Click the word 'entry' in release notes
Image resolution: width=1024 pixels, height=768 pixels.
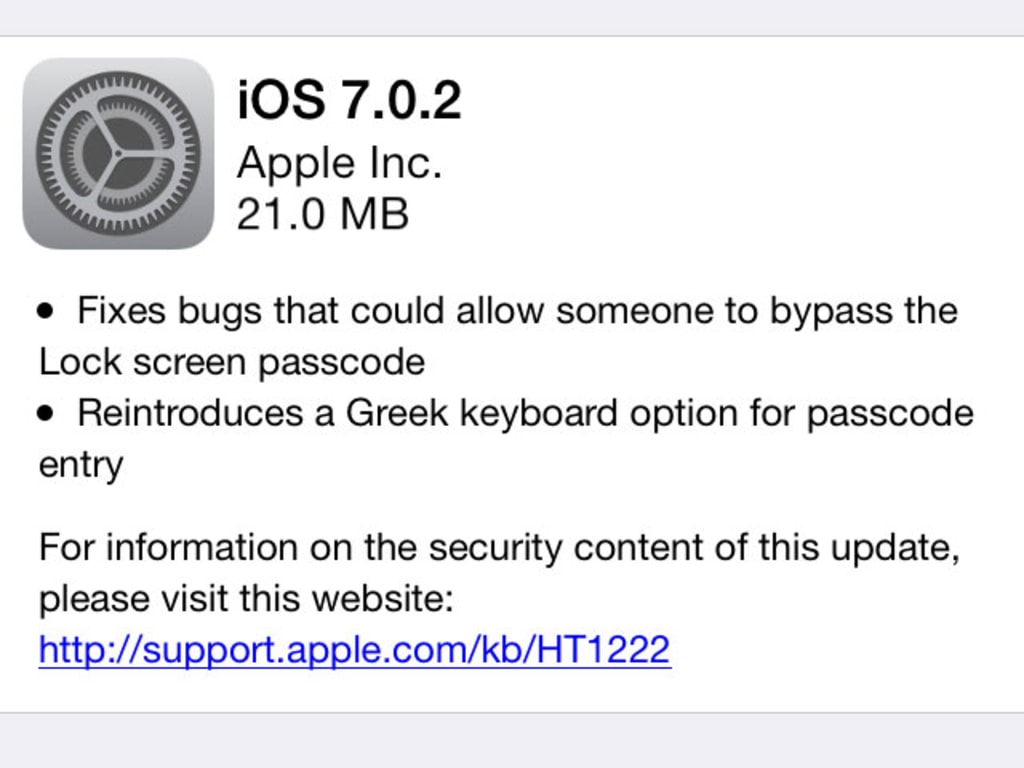(80, 465)
